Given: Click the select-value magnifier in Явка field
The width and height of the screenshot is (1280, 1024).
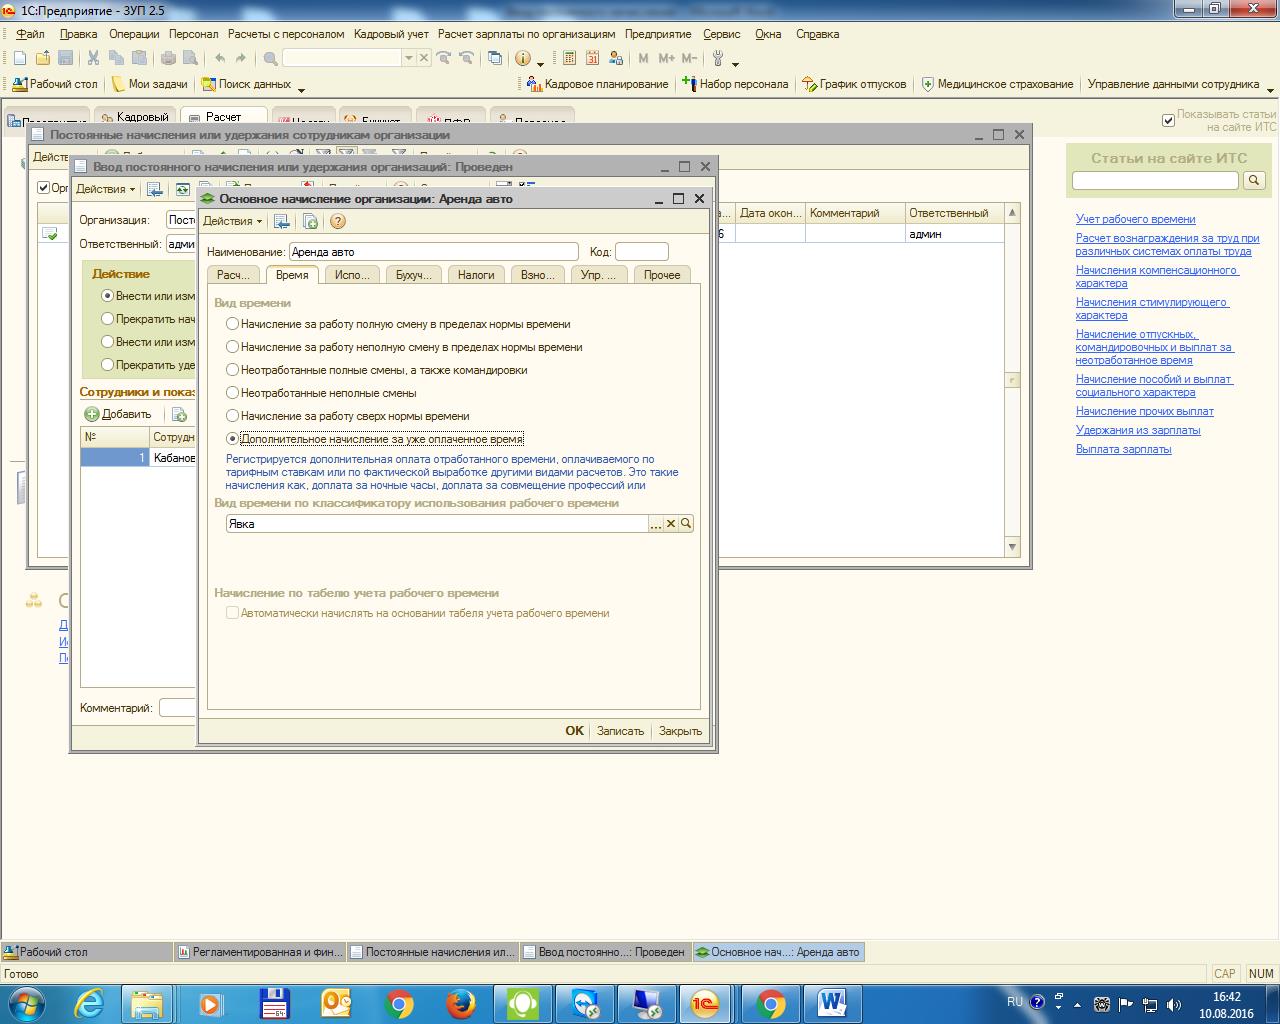Looking at the screenshot, I should pos(686,524).
